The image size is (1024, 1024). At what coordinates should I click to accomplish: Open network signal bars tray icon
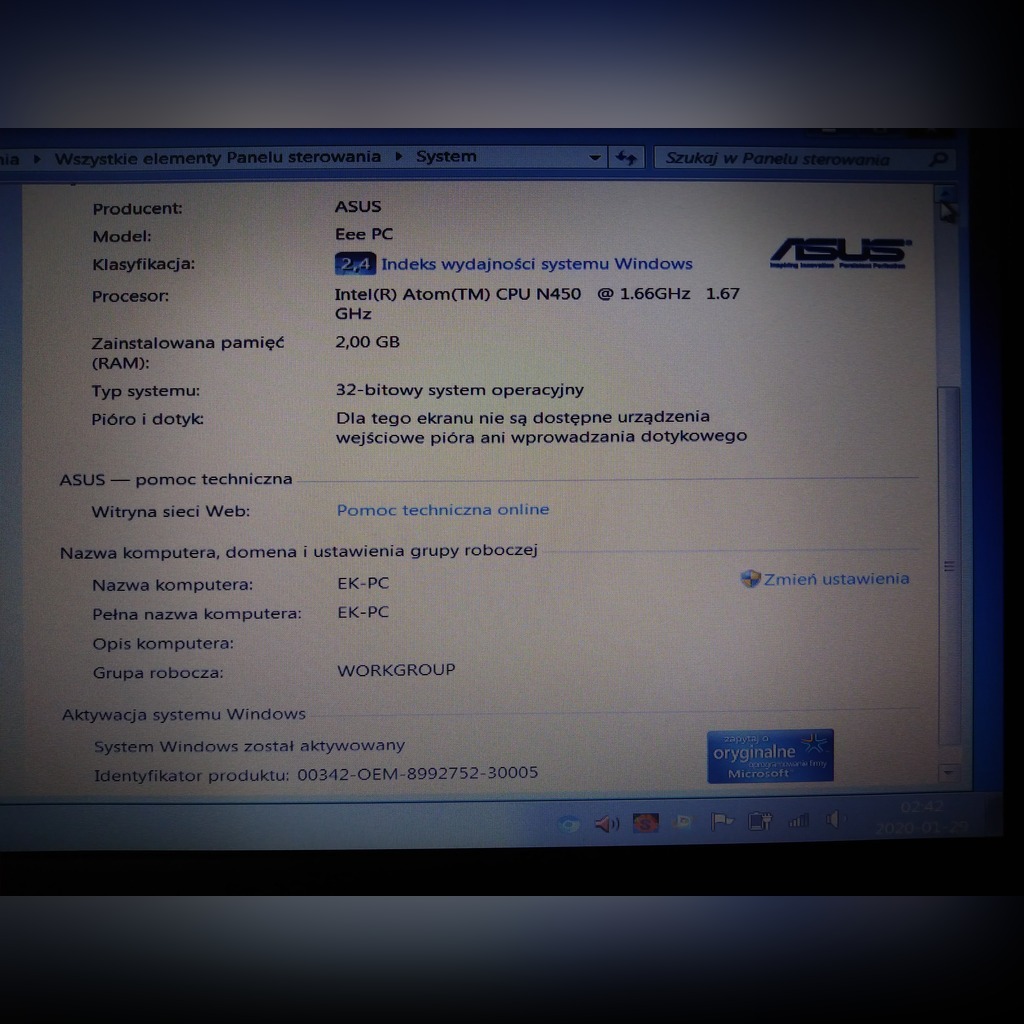point(798,820)
